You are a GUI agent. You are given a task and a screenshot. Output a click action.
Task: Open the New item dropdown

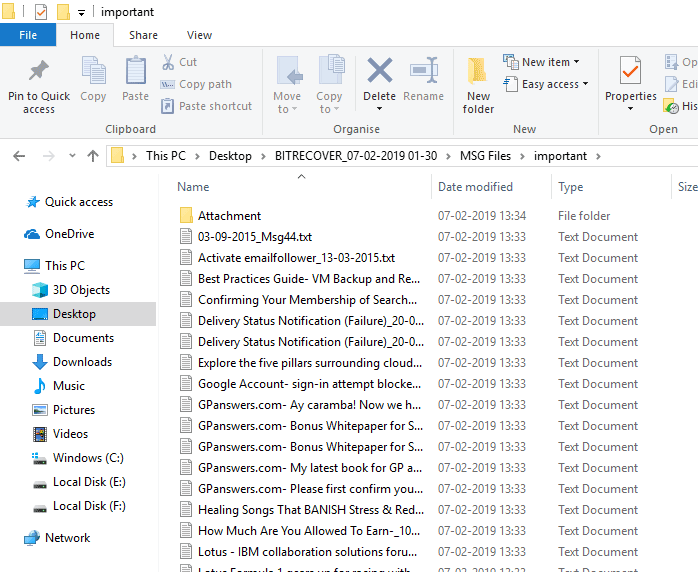541,62
